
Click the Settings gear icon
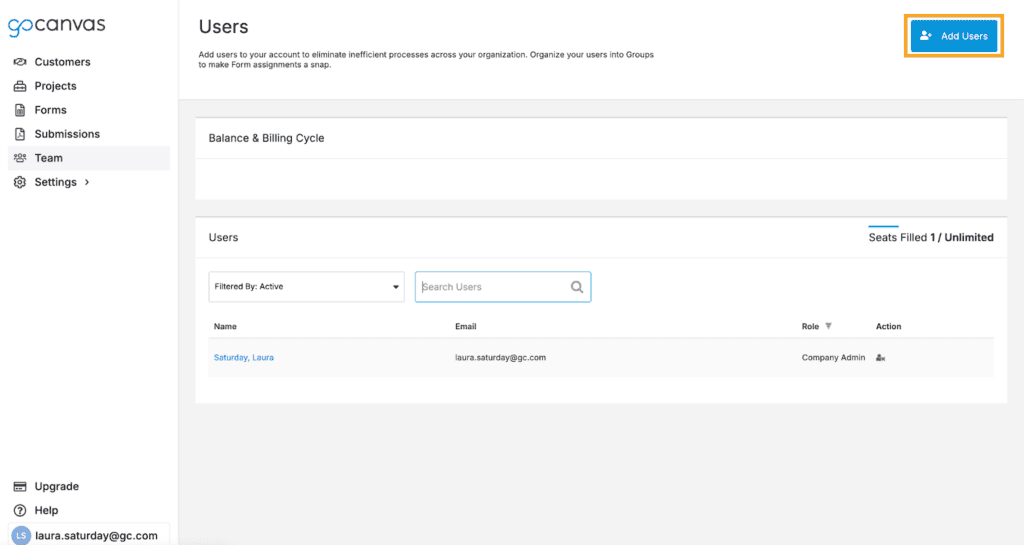point(20,182)
